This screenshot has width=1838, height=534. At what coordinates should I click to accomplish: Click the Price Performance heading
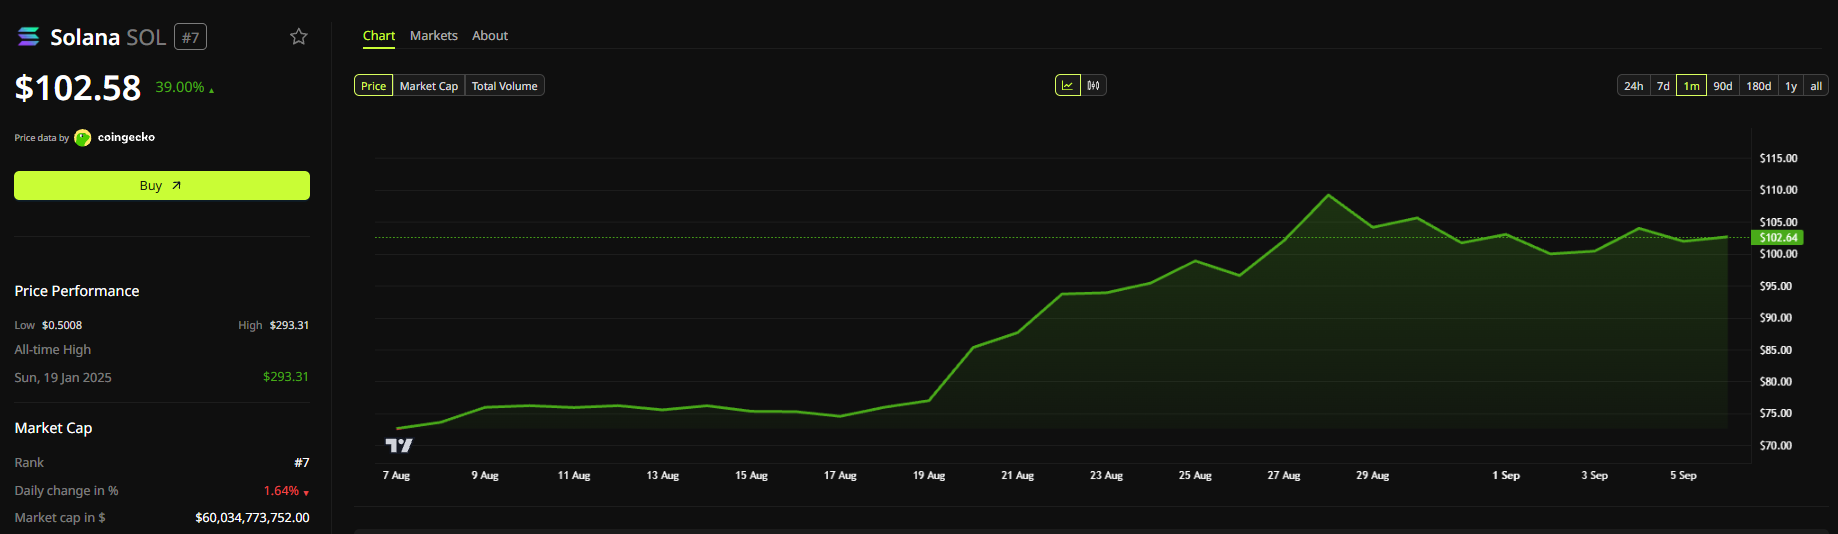pos(77,291)
